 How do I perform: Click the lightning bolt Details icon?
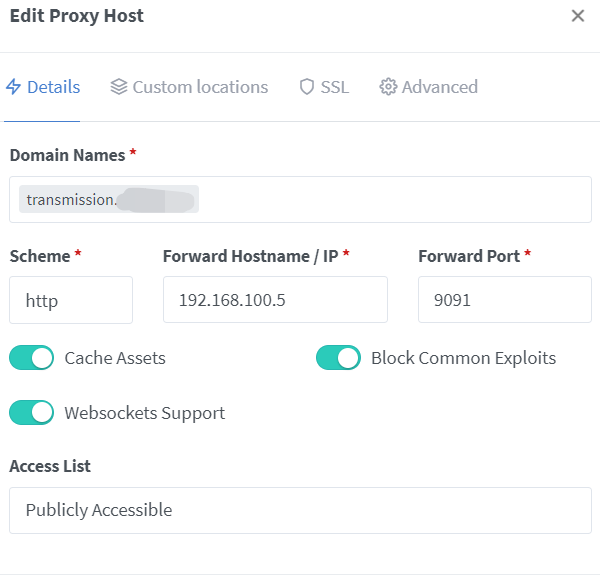pos(14,87)
